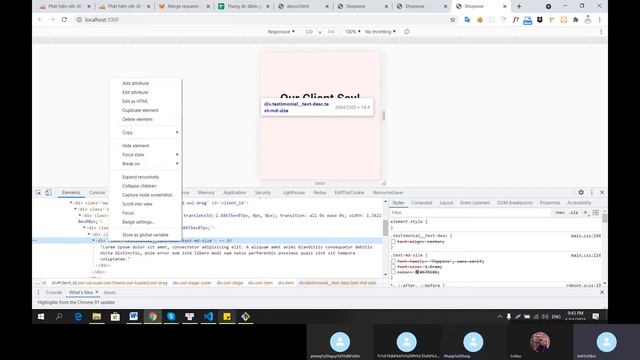This screenshot has width=640, height=360.
Task: Close the What's New drawer tab
Action: pyautogui.click(x=97, y=292)
